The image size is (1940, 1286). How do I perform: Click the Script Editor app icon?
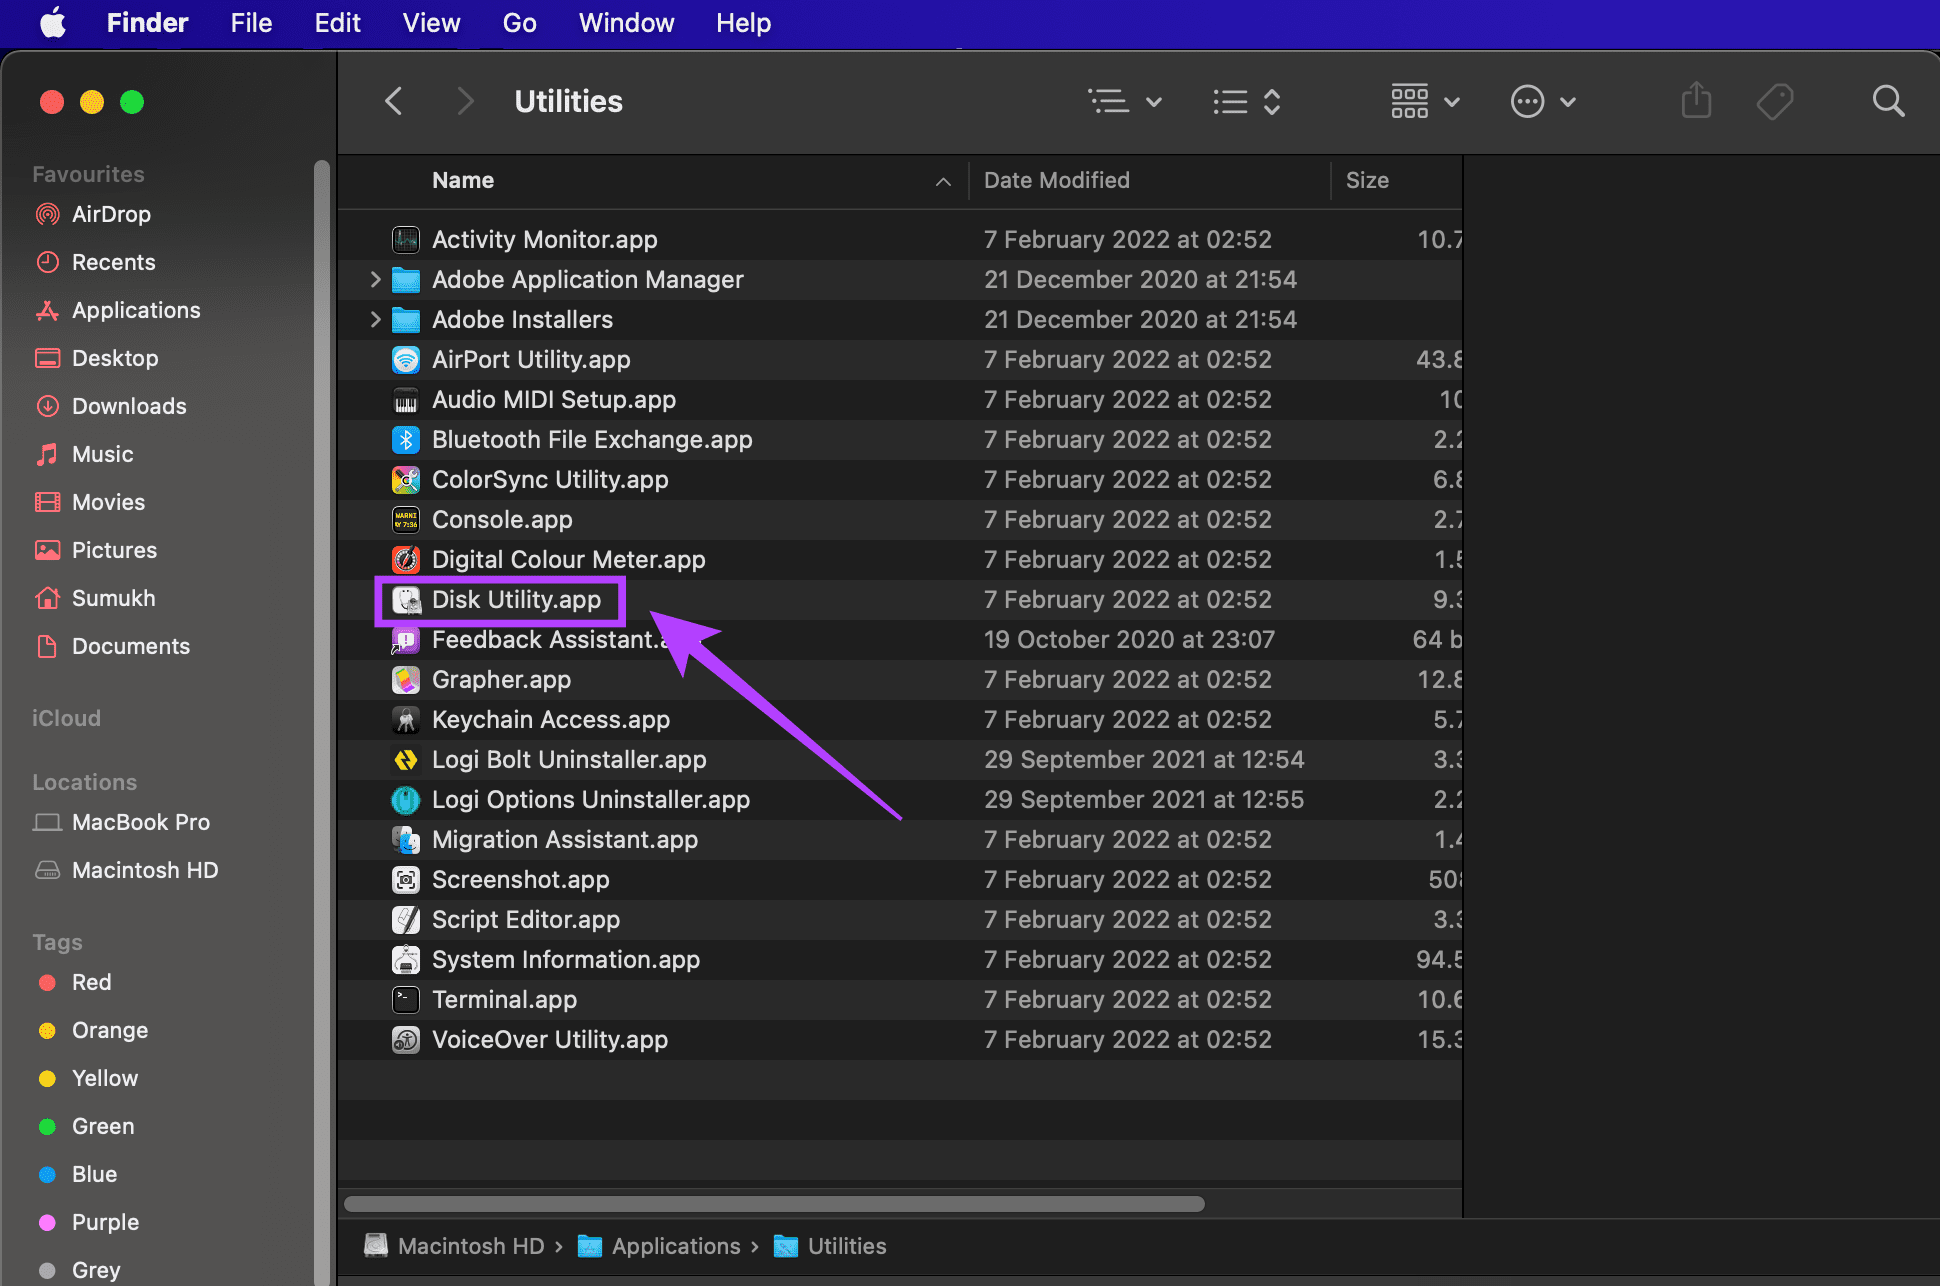point(405,919)
